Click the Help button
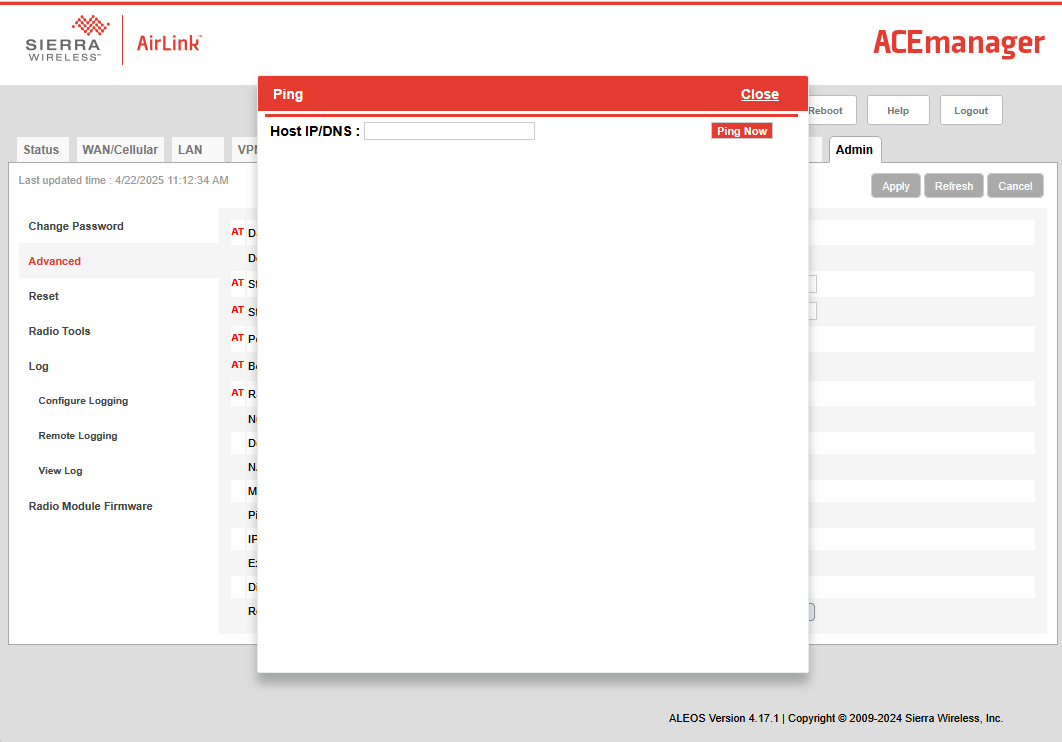Image resolution: width=1062 pixels, height=742 pixels. pos(898,110)
